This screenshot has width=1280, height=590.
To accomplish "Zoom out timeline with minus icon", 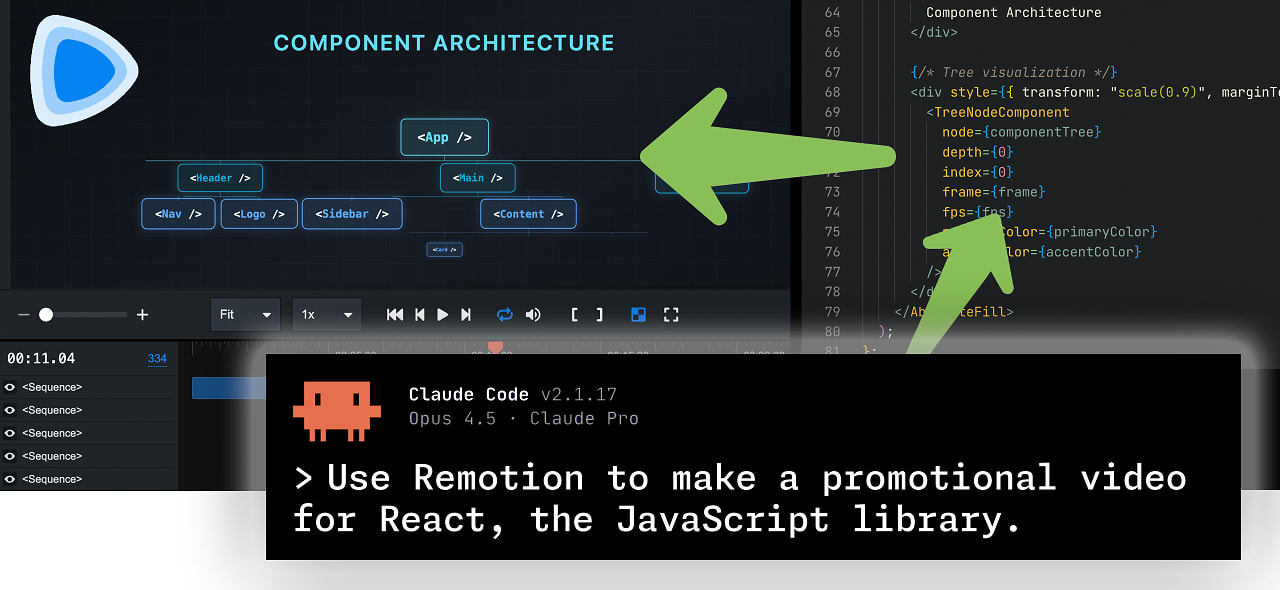I will [24, 314].
